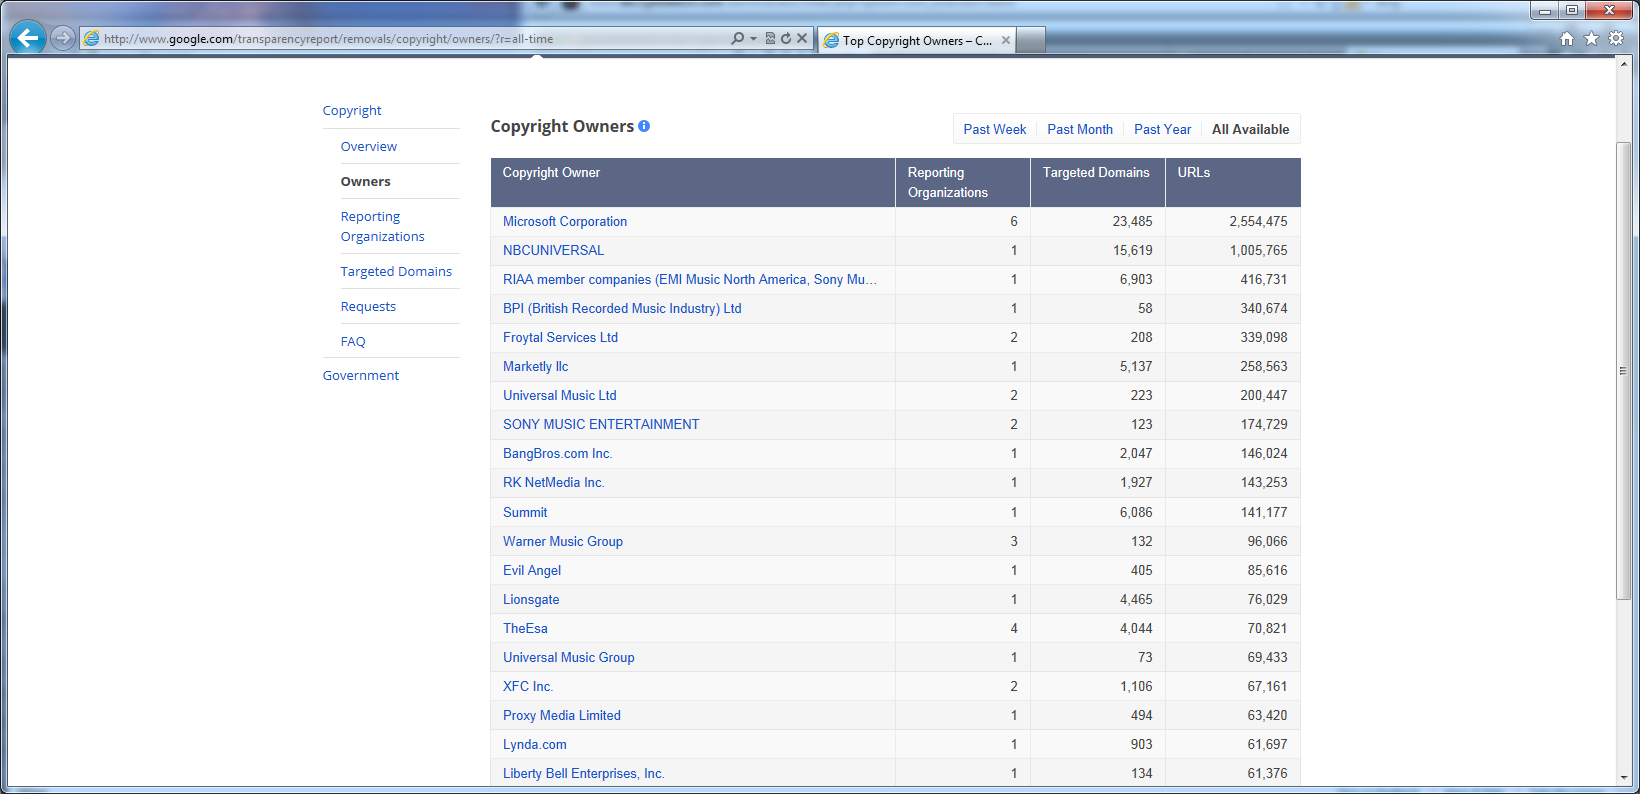Open the BangBros.com Inc. link

click(557, 453)
